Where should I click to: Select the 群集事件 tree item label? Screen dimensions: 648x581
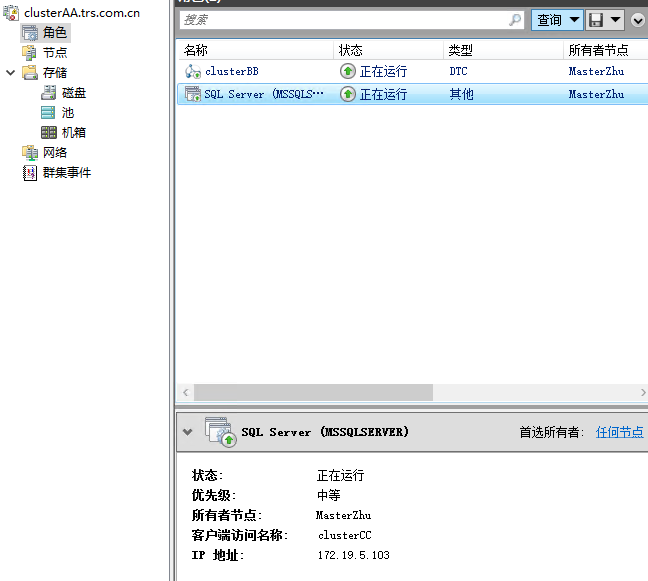click(67, 173)
